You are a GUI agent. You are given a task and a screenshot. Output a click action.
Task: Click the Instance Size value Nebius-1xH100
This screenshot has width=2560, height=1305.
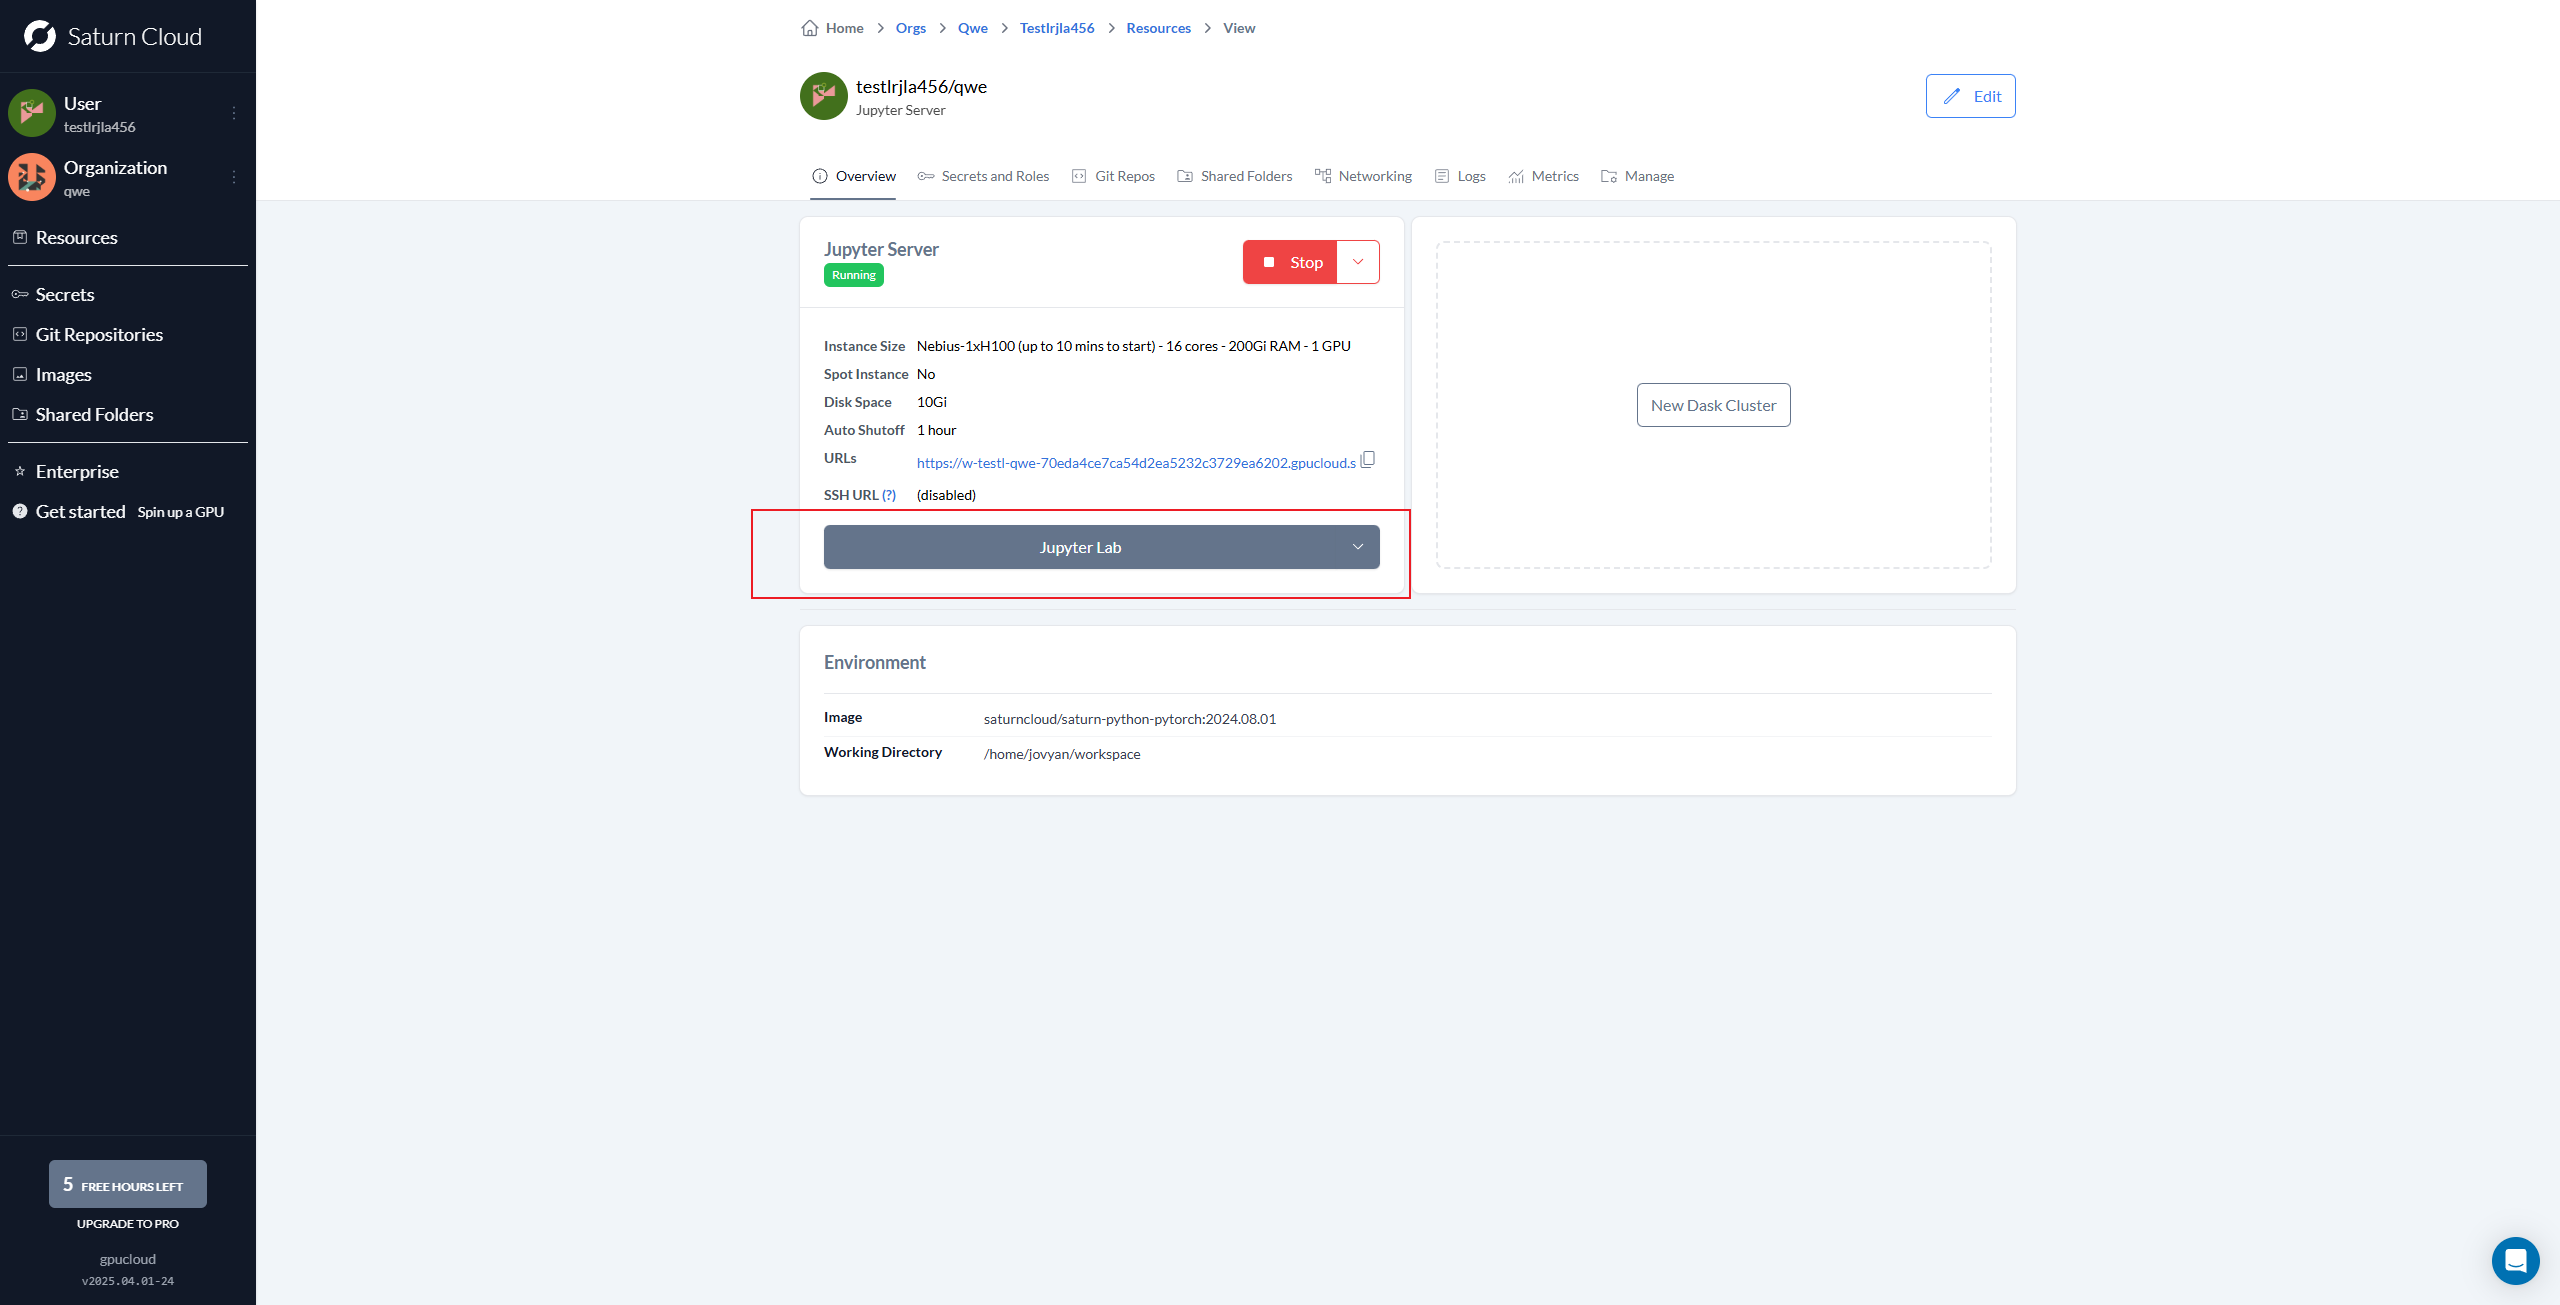click(x=1134, y=346)
